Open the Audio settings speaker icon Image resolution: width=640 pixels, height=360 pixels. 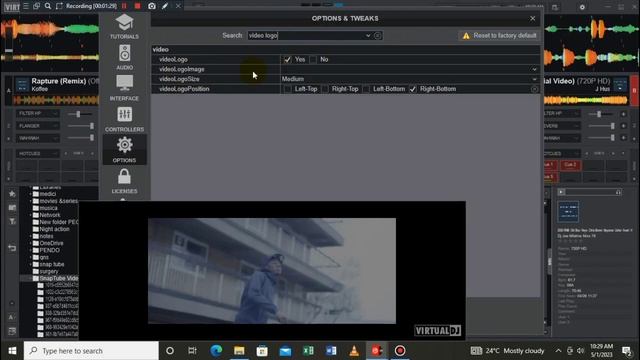pyautogui.click(x=124, y=53)
